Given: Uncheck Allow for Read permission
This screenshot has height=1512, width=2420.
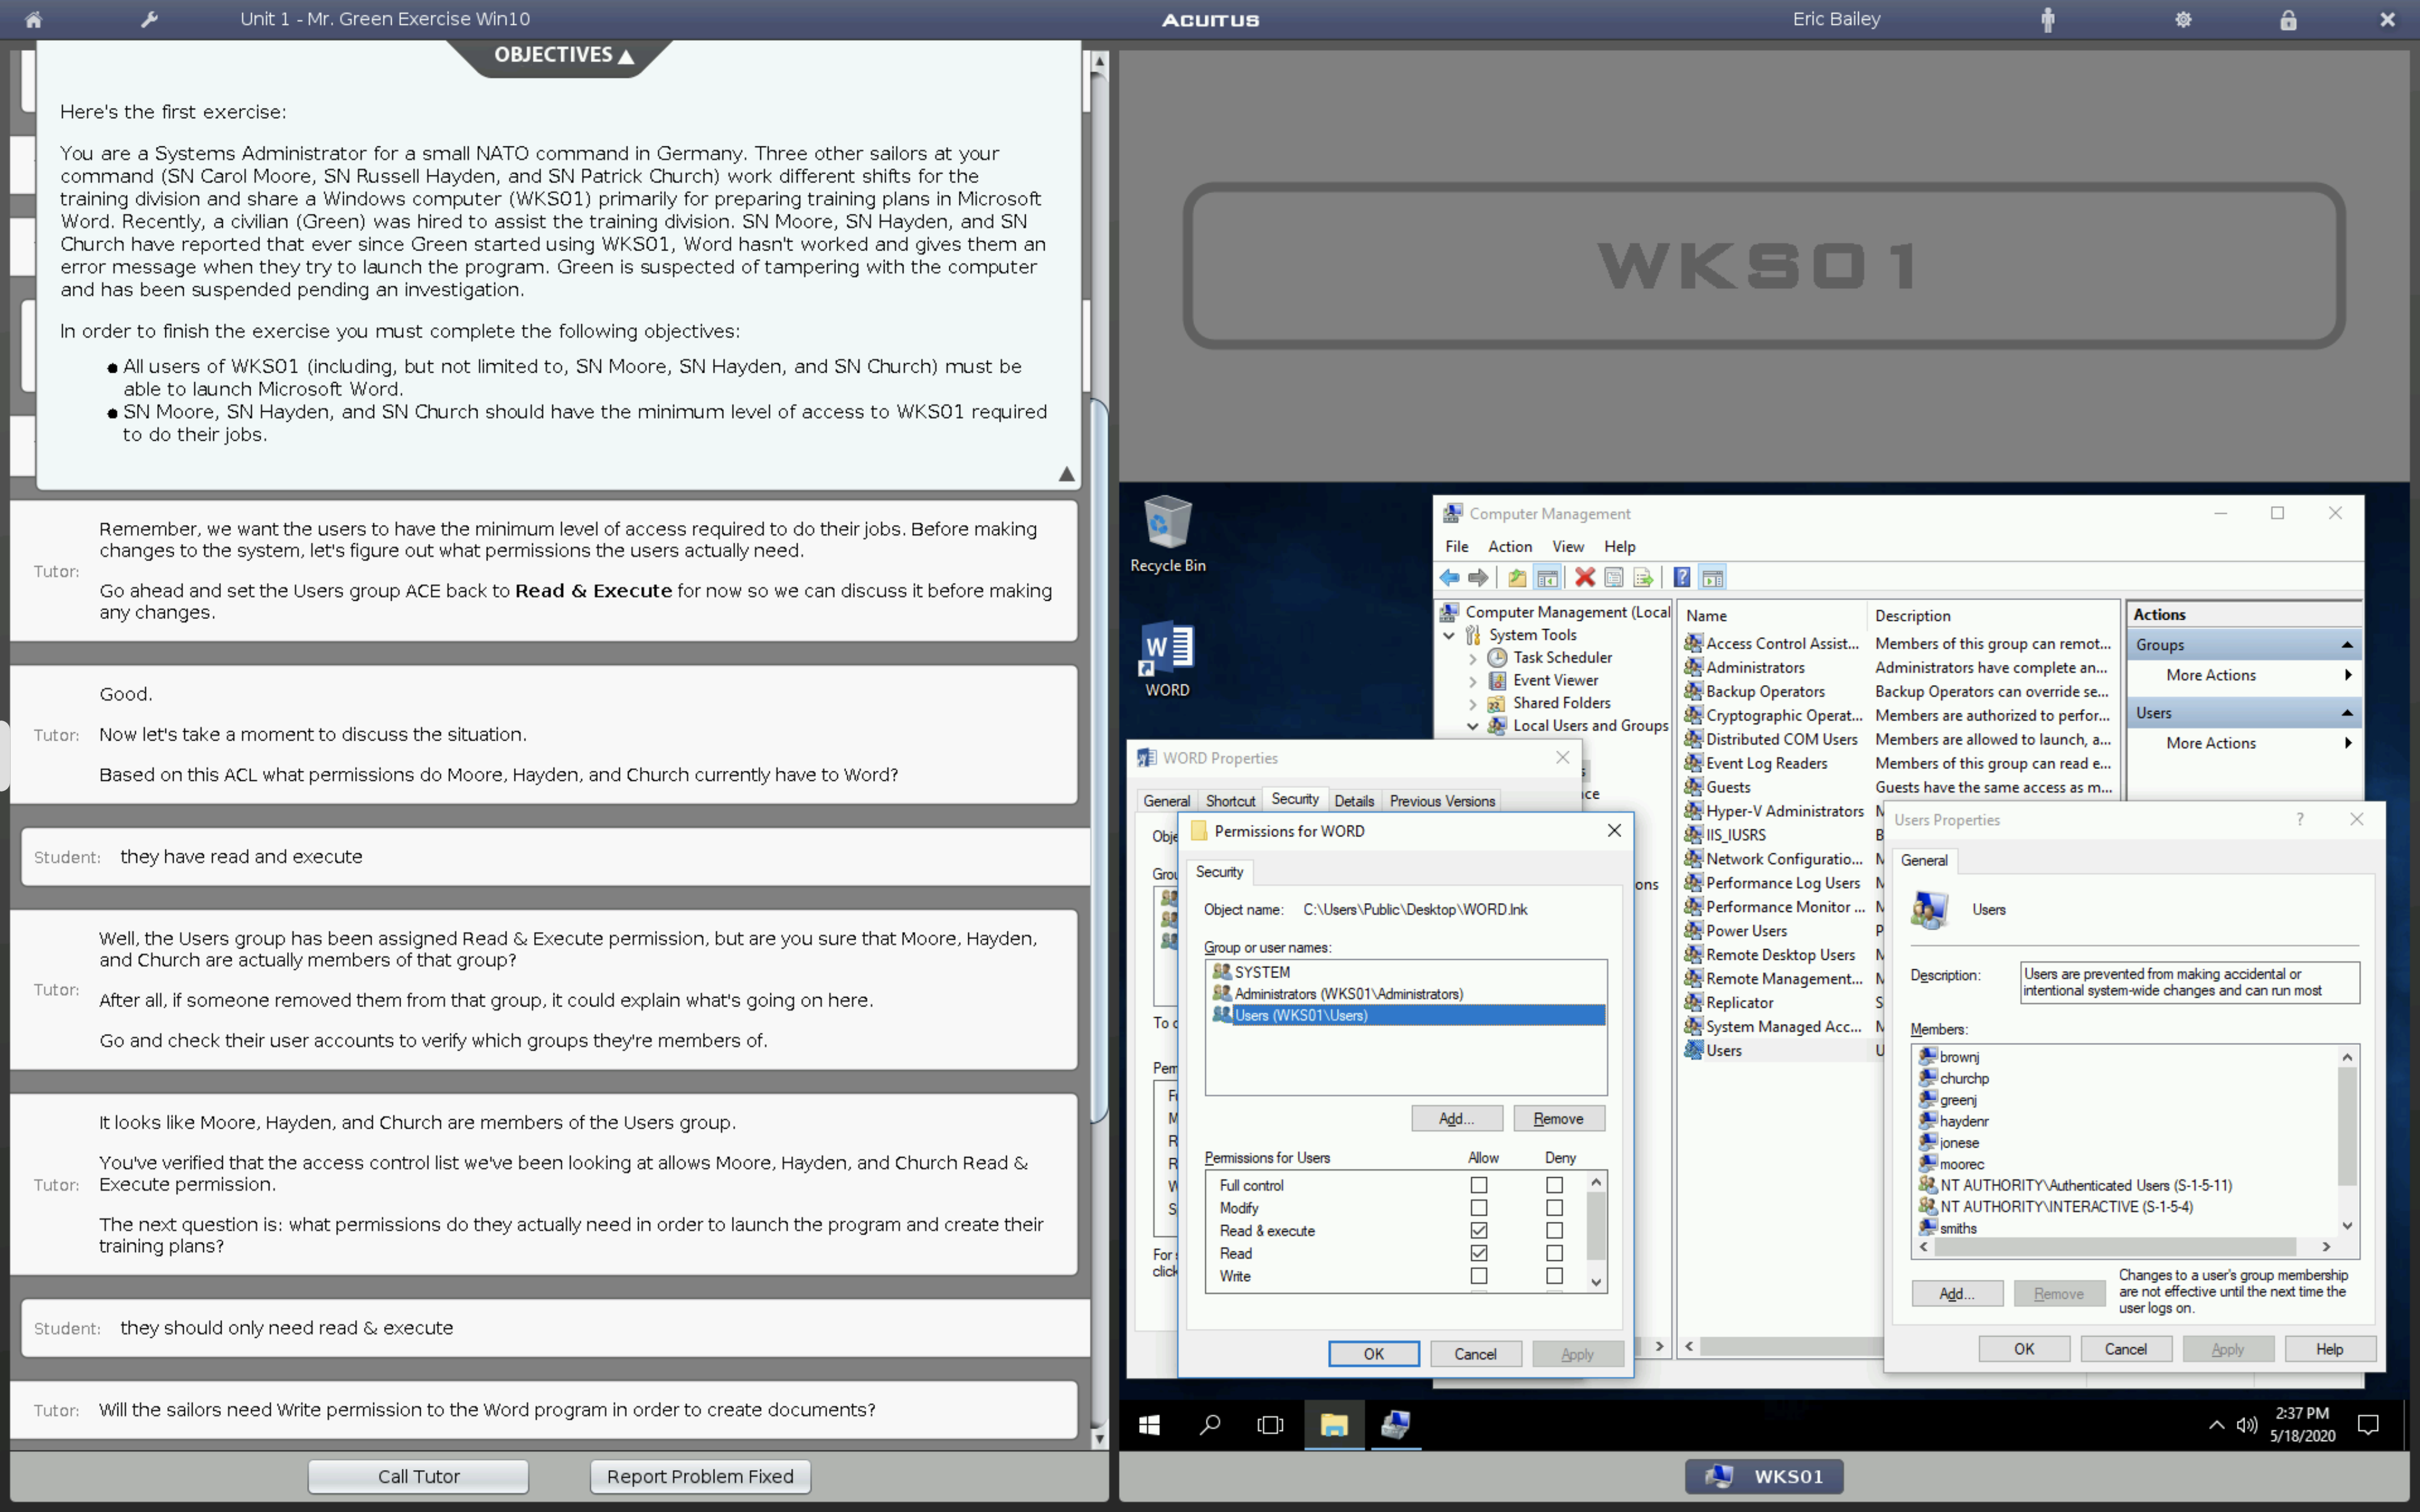Looking at the screenshot, I should [1478, 1253].
